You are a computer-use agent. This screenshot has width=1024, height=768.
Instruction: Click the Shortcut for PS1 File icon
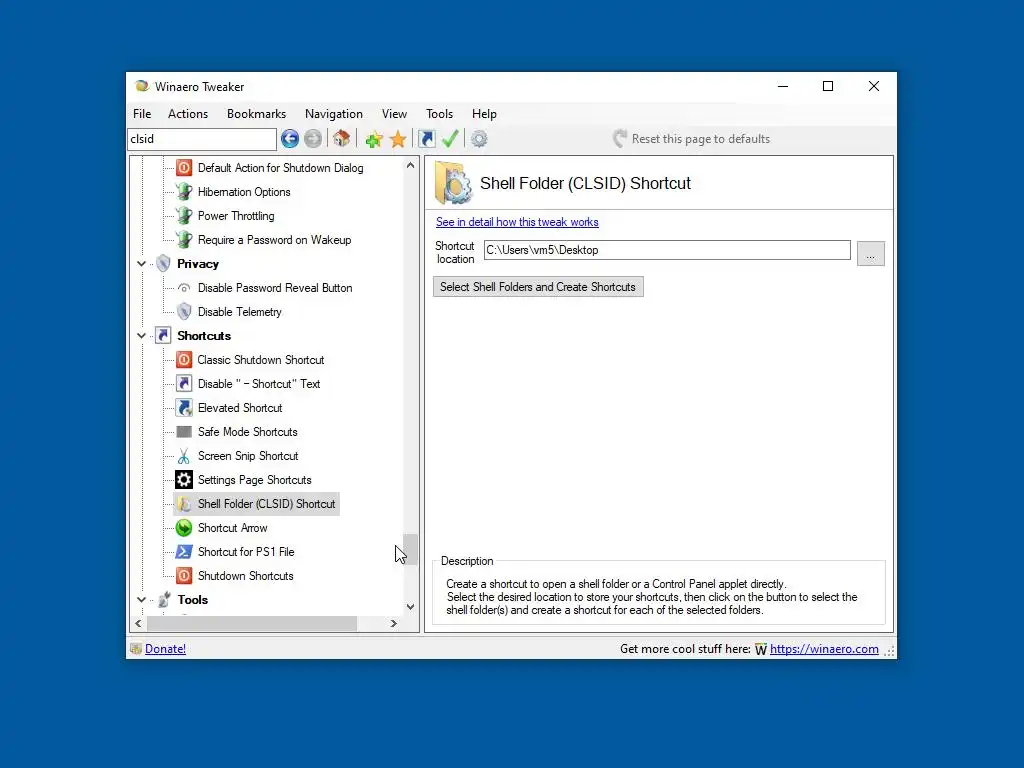(184, 552)
